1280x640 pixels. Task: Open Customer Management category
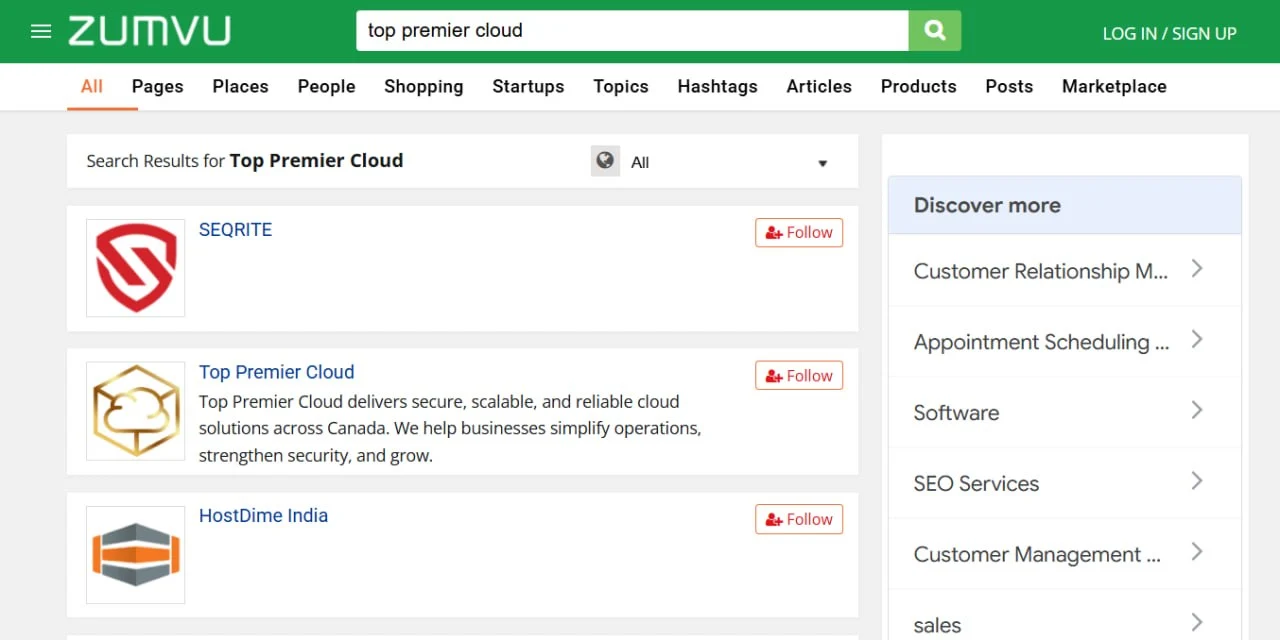(1037, 554)
